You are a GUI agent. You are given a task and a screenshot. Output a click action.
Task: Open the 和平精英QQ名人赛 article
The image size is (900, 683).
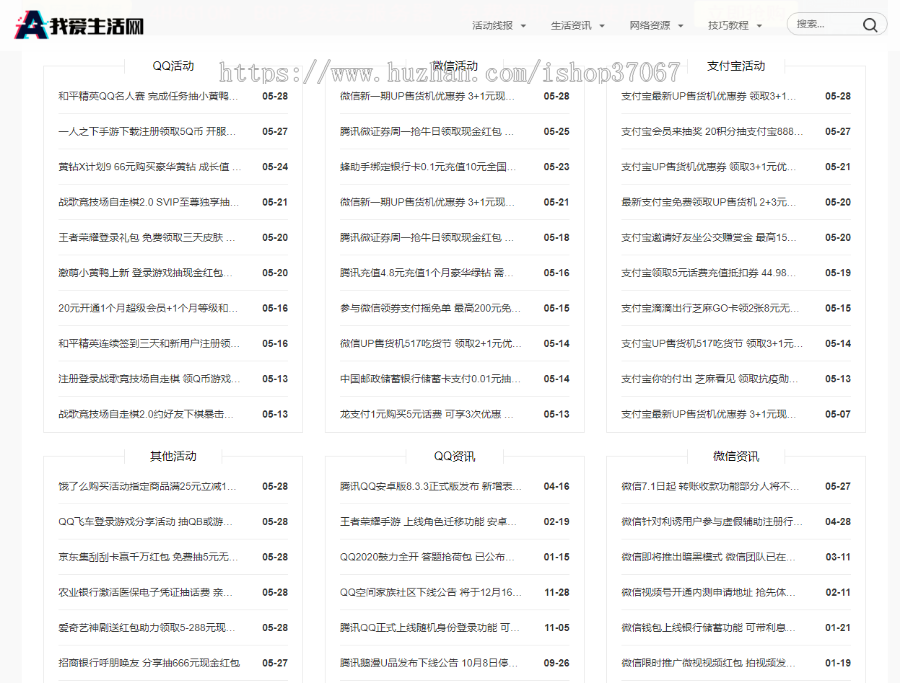[x=148, y=96]
